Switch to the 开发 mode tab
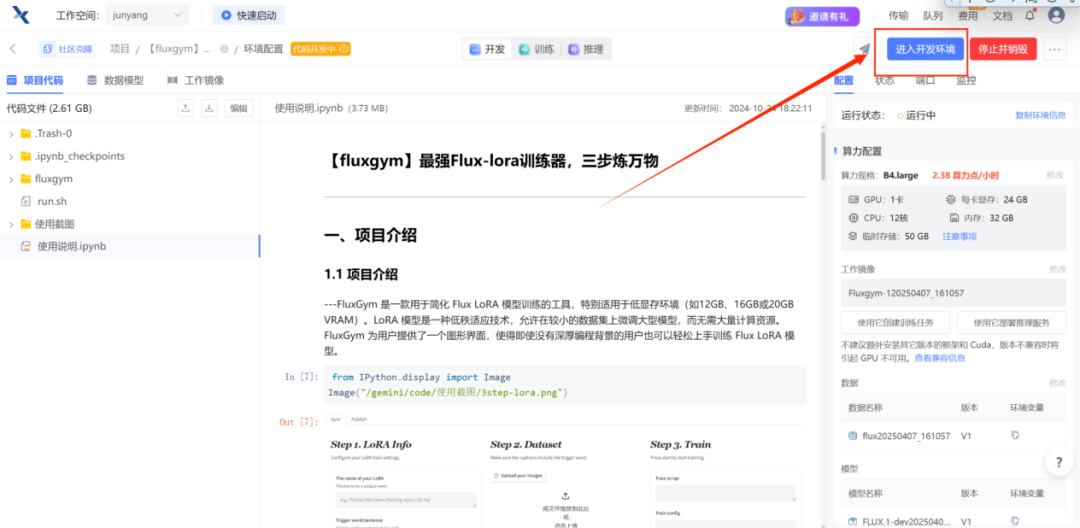The image size is (1080, 528). coord(488,49)
